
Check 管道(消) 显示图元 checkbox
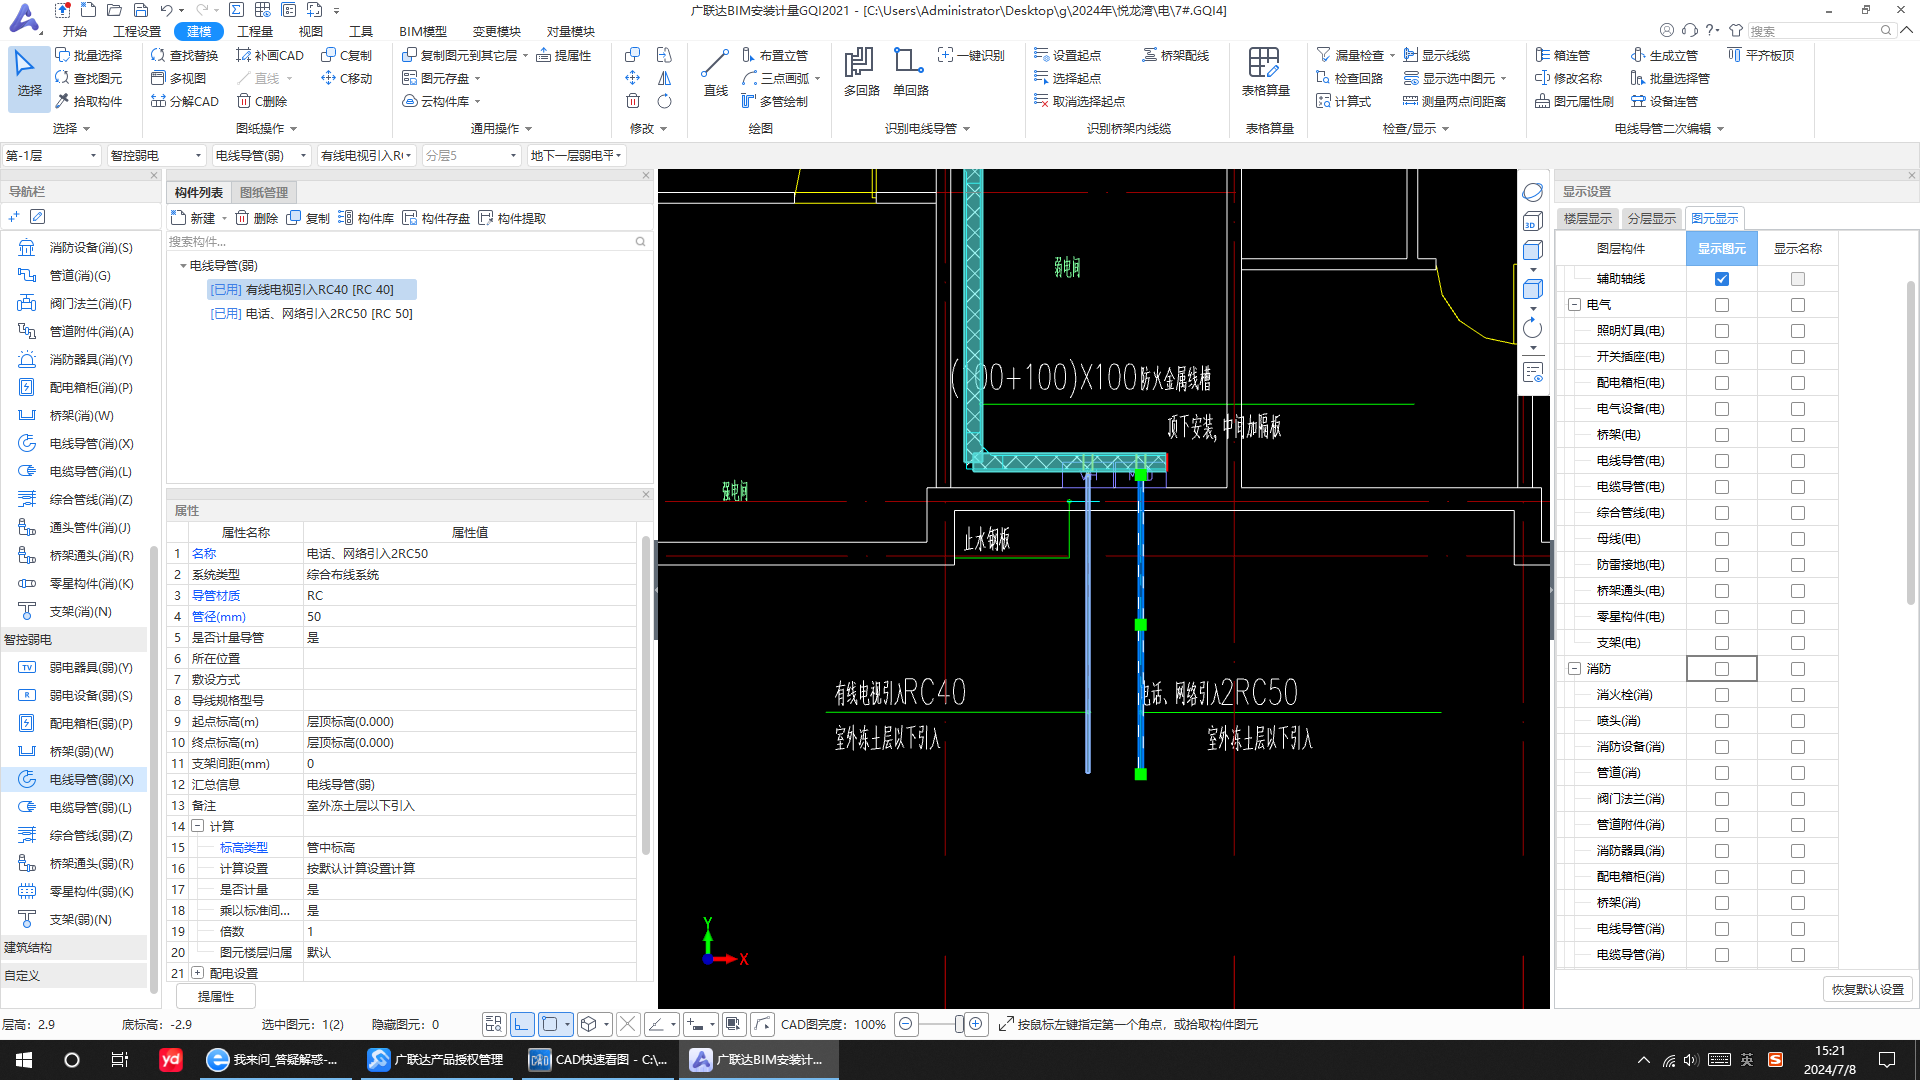click(1721, 773)
